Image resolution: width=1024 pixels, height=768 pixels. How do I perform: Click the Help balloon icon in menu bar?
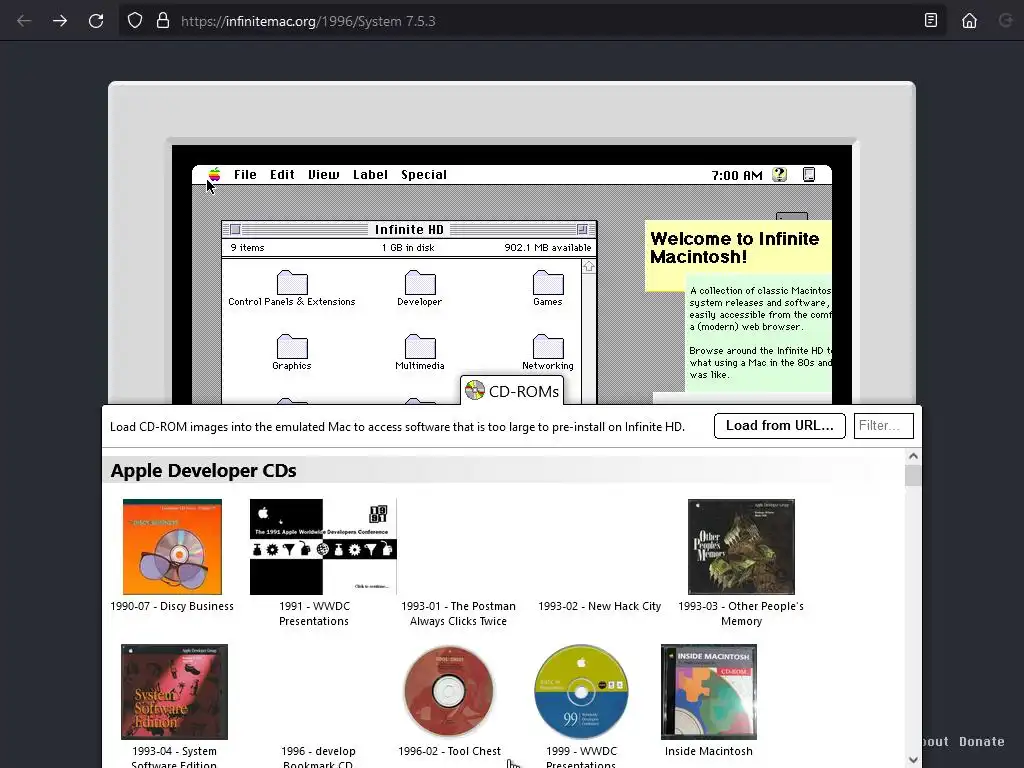[x=779, y=174]
